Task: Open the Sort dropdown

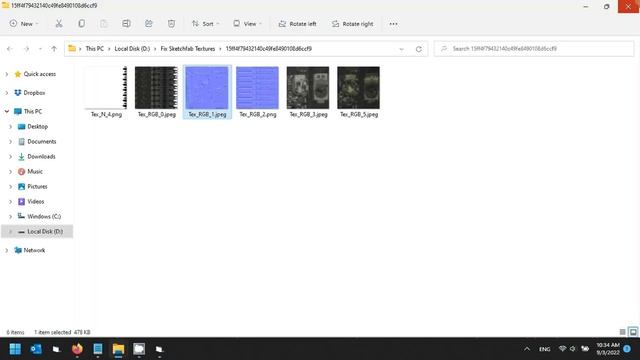Action: (205, 24)
